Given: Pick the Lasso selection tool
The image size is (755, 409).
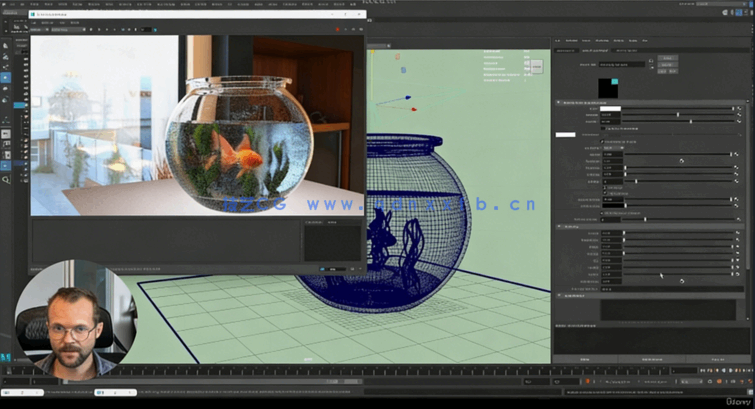Looking at the screenshot, I should (x=6, y=56).
